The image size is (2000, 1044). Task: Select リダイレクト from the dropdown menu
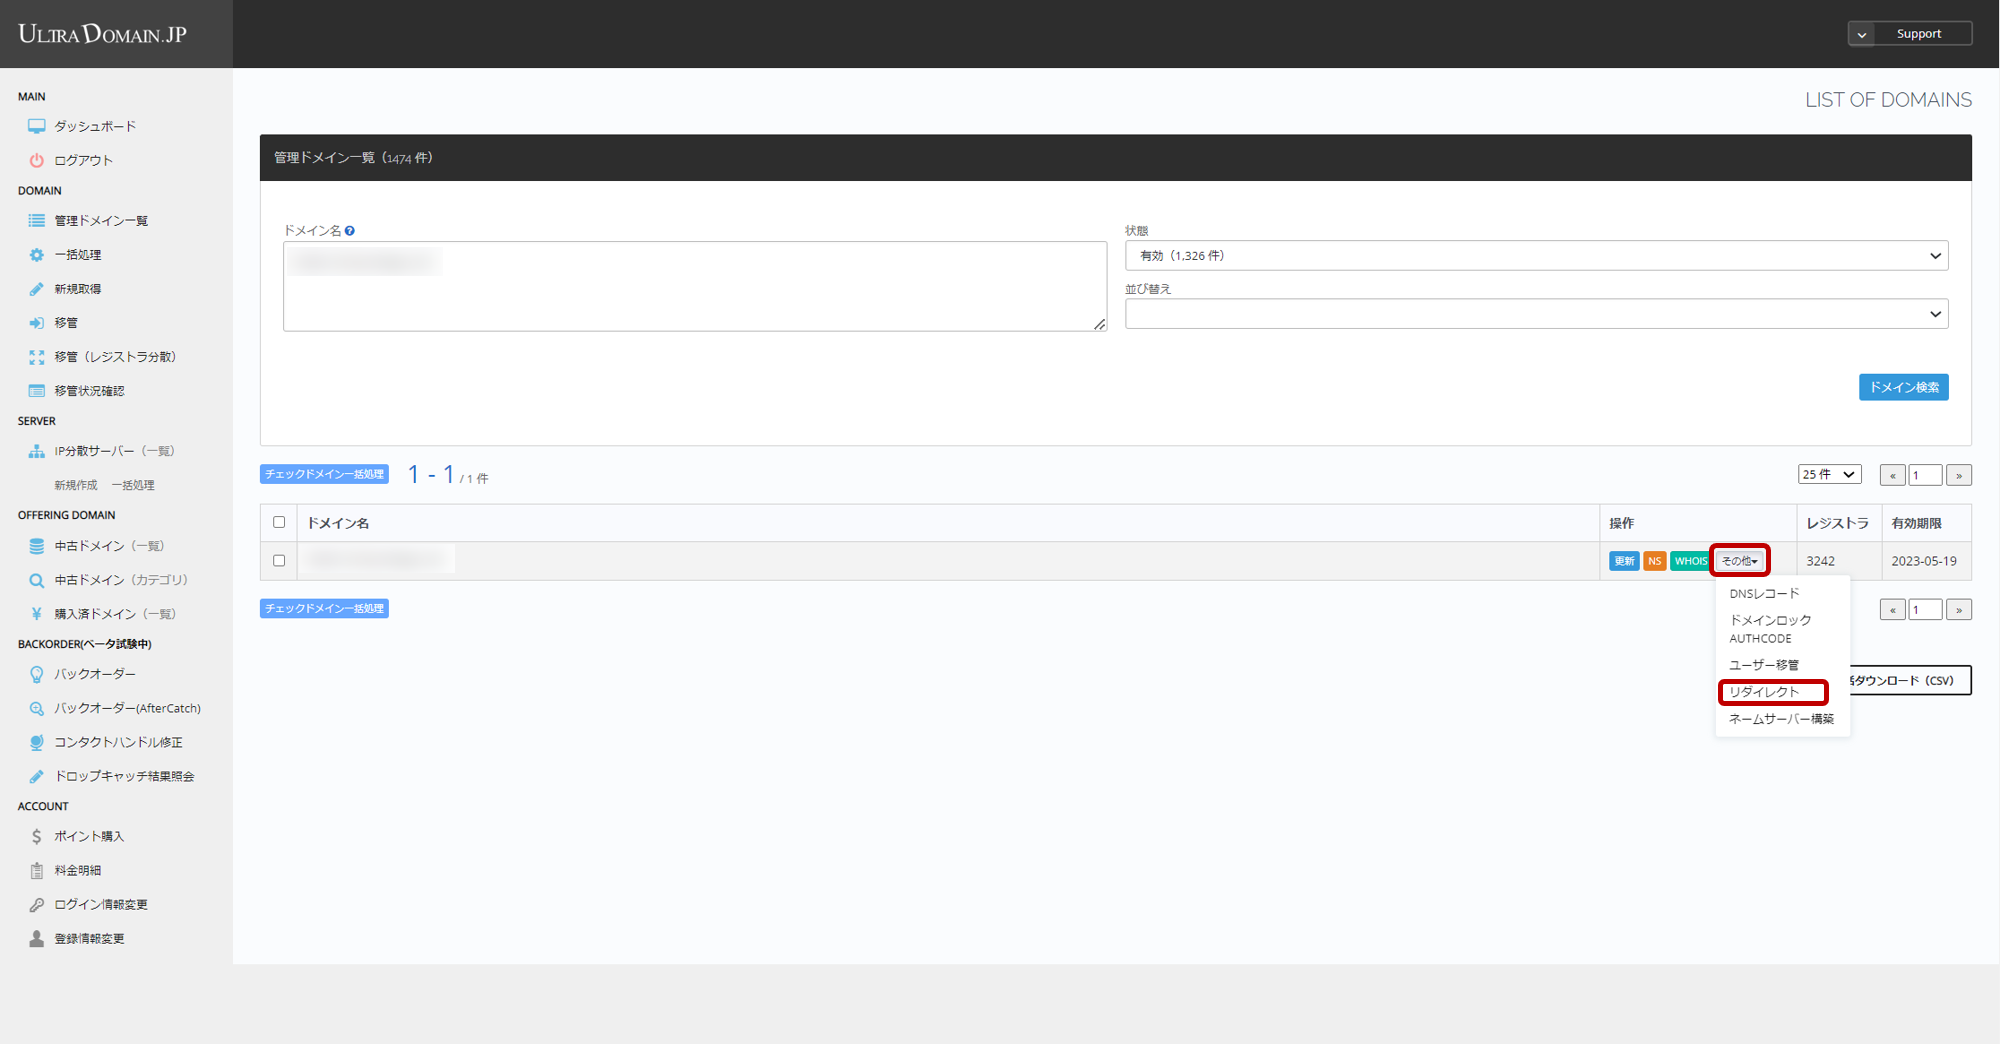pyautogui.click(x=1771, y=692)
